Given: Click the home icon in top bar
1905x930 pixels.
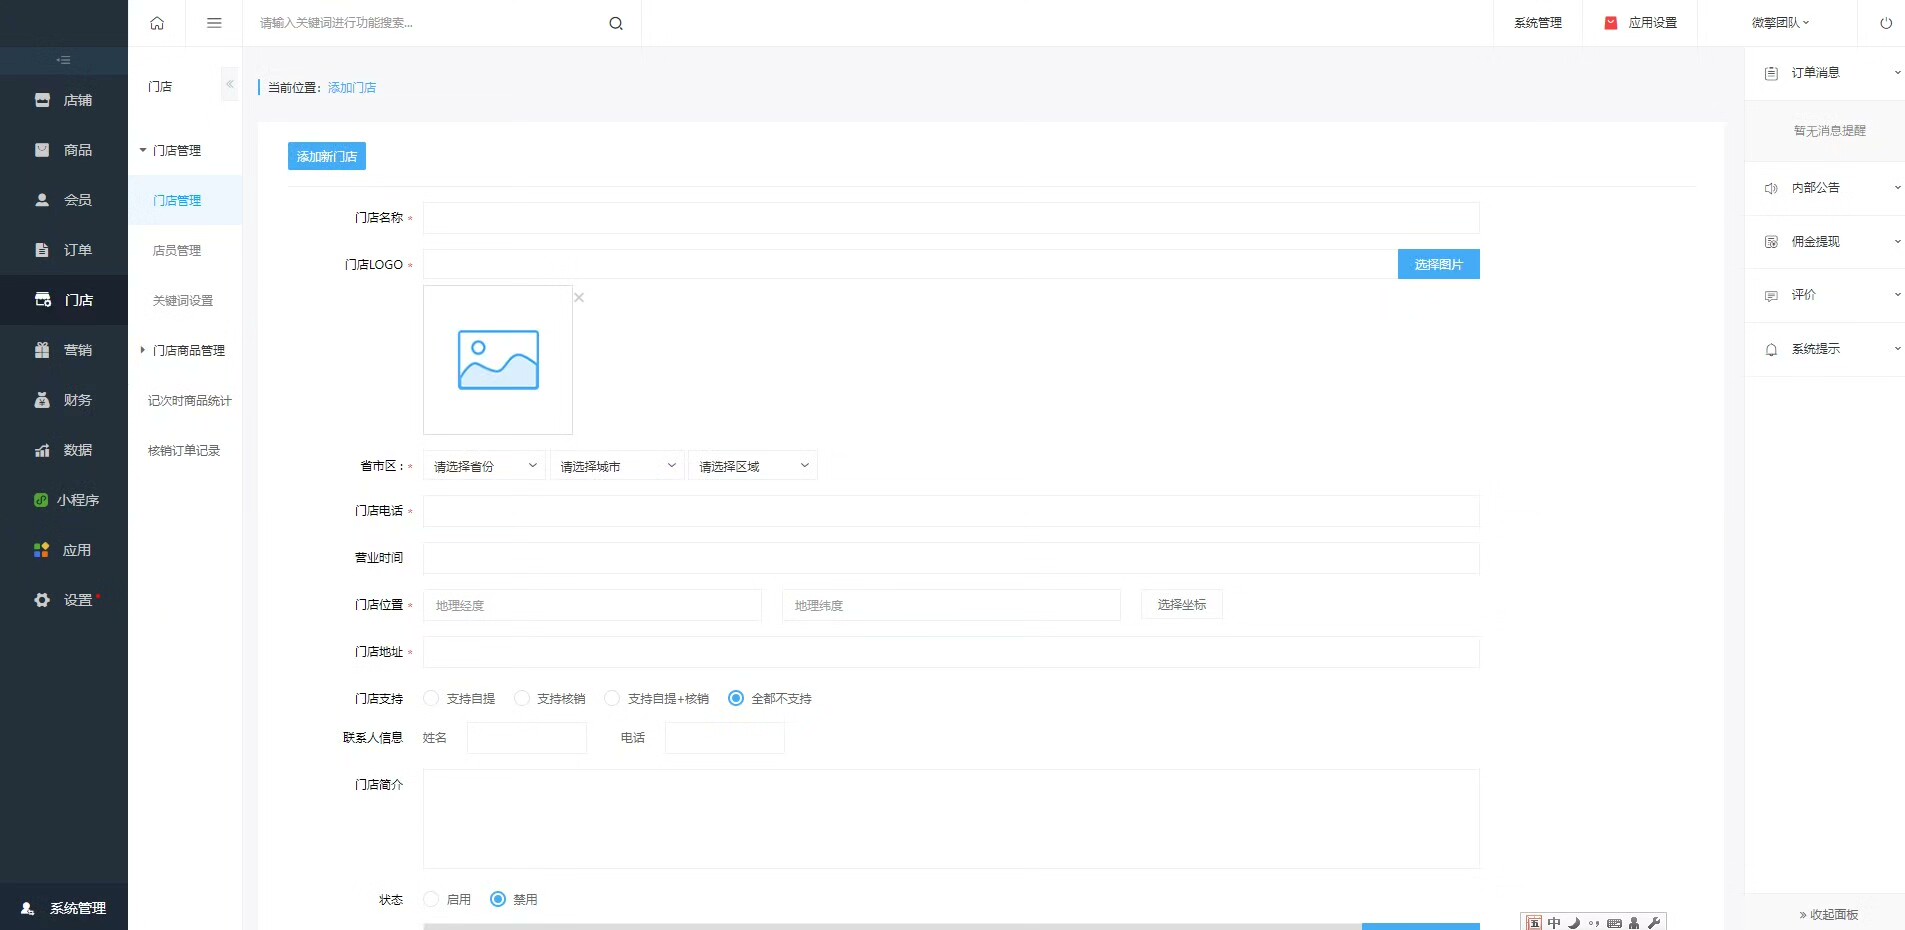Looking at the screenshot, I should 157,23.
